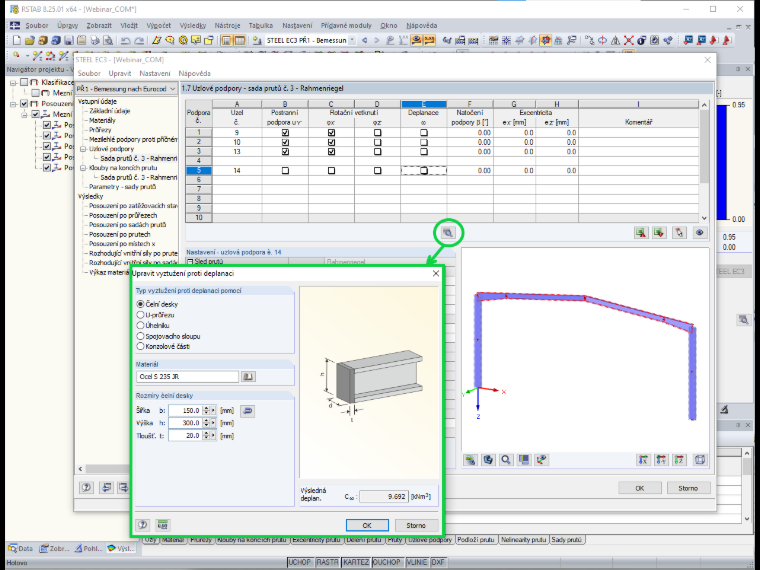Viewport: 760px width, 570px height.
Task: Toggle φz checkbox for node 13 row
Action: coord(378,151)
